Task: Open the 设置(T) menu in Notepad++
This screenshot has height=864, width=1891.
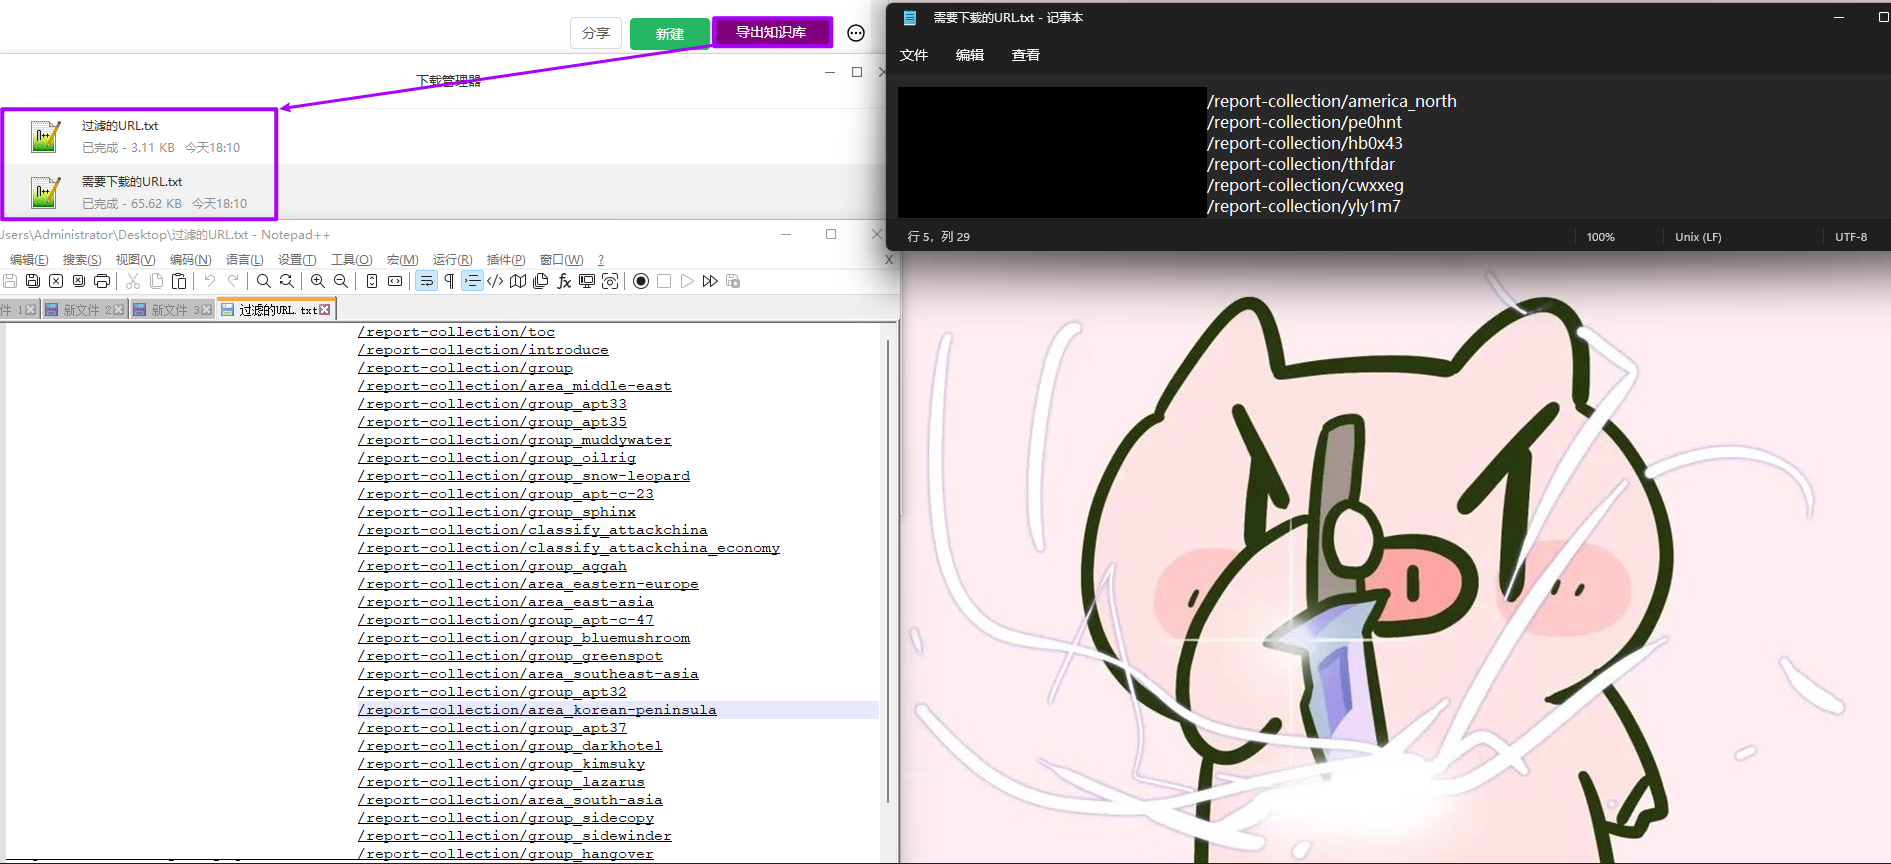Action: click(x=297, y=260)
